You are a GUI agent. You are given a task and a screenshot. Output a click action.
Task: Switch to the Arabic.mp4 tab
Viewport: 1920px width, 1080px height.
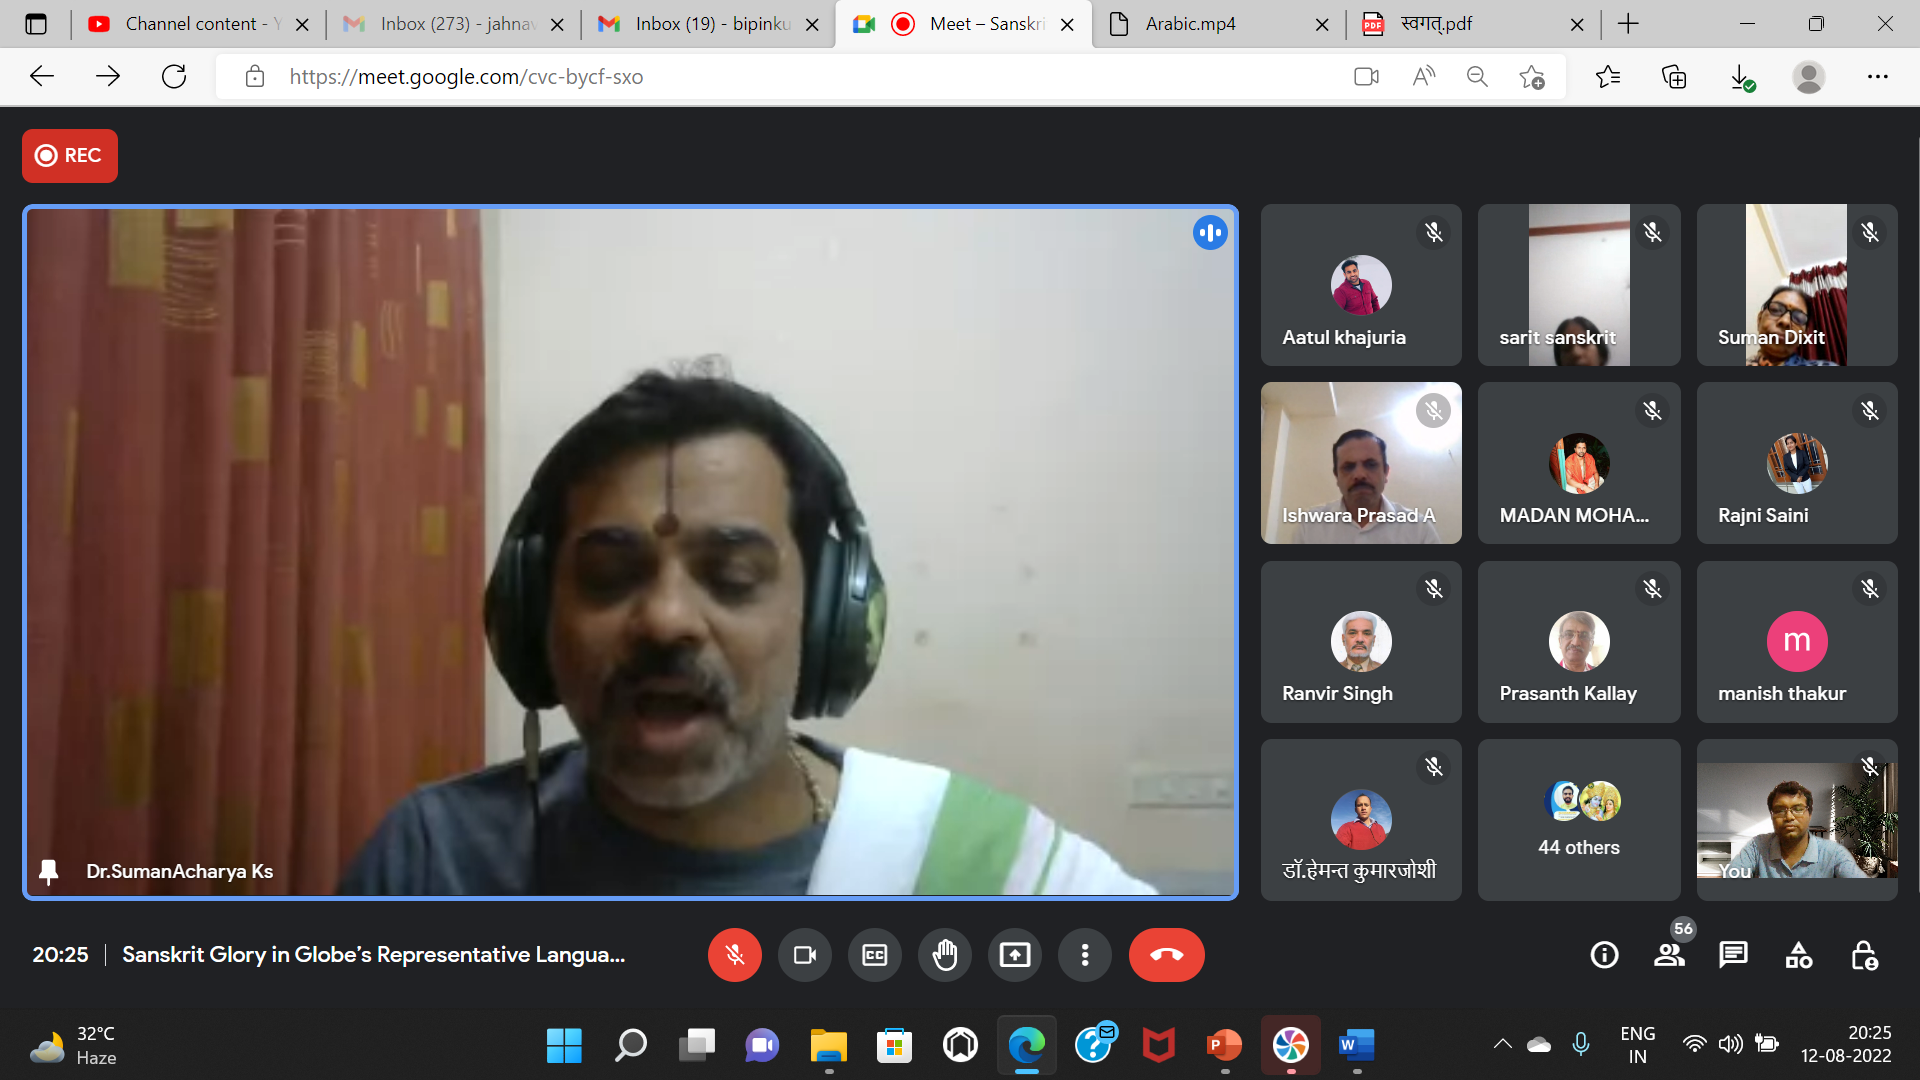coord(1190,24)
